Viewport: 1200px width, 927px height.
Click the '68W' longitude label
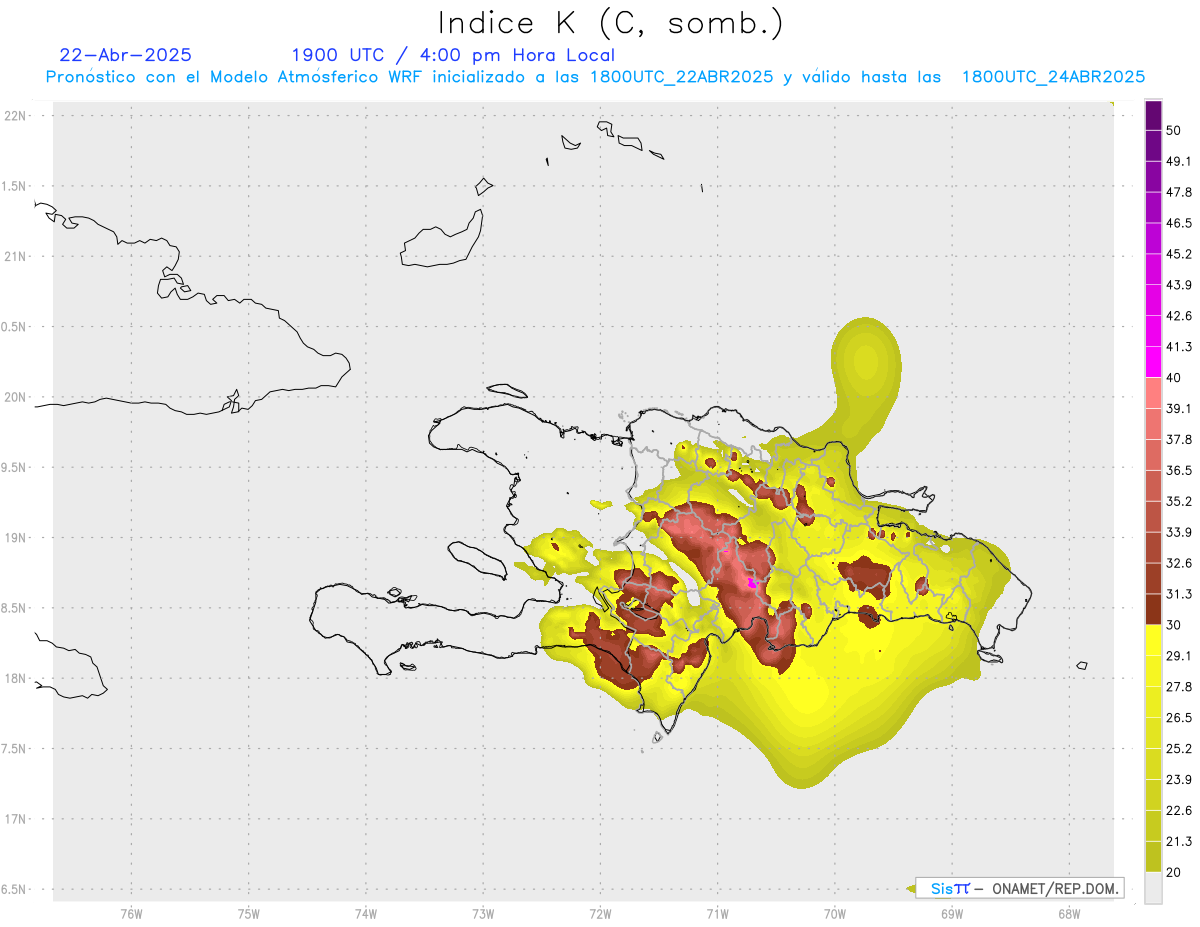(1069, 913)
